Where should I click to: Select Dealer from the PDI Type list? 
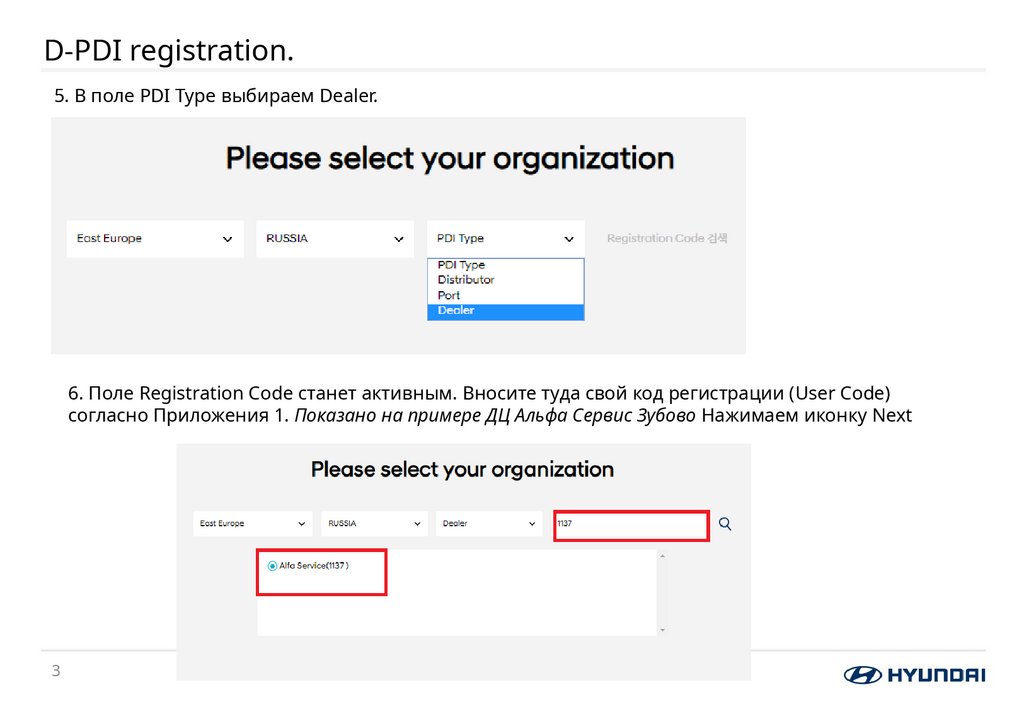tap(505, 310)
